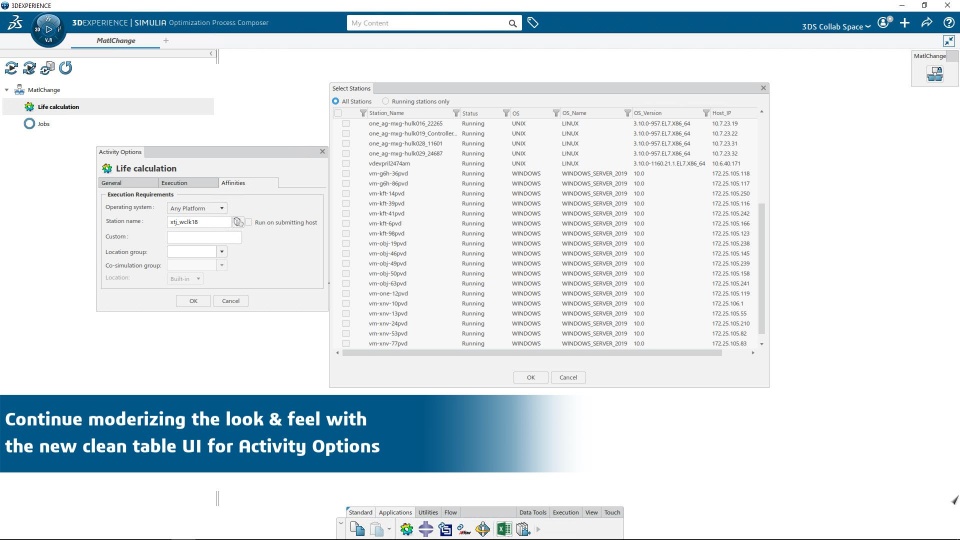Click the link flow icon in the bottom toolbar
Viewport: 960px width, 540px height.
tap(464, 529)
